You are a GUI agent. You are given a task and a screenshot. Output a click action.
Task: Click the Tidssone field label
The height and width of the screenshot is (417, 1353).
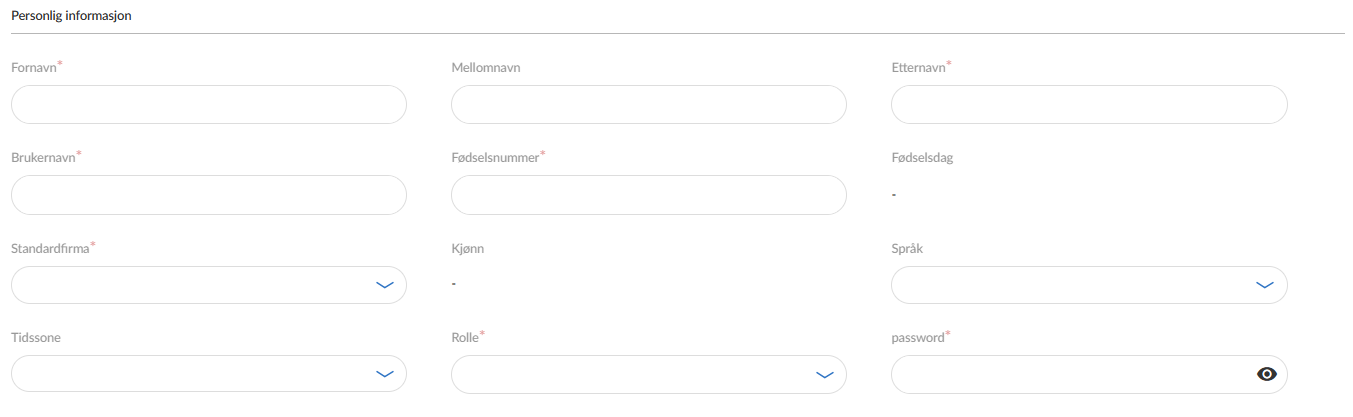coord(35,338)
